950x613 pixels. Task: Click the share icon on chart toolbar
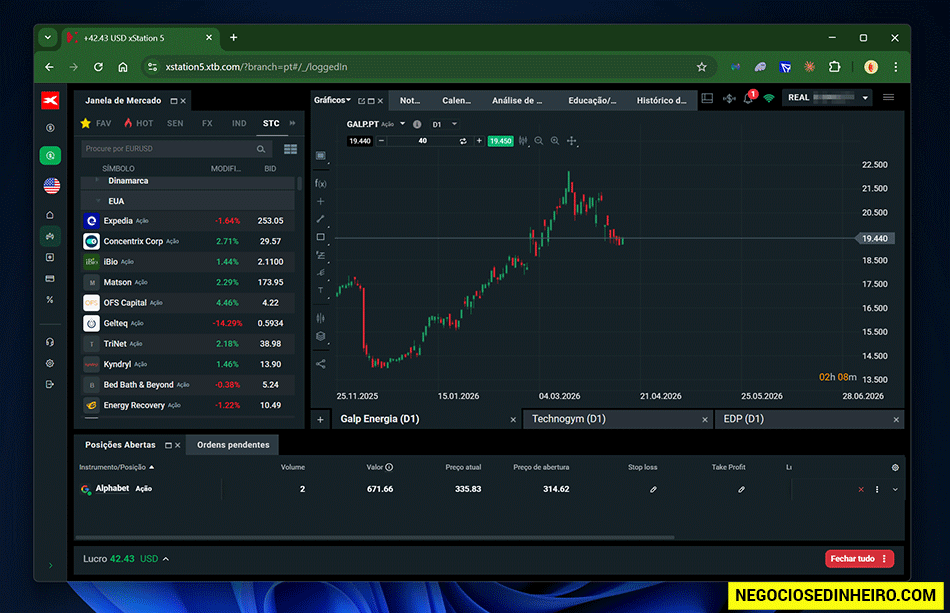pyautogui.click(x=321, y=363)
